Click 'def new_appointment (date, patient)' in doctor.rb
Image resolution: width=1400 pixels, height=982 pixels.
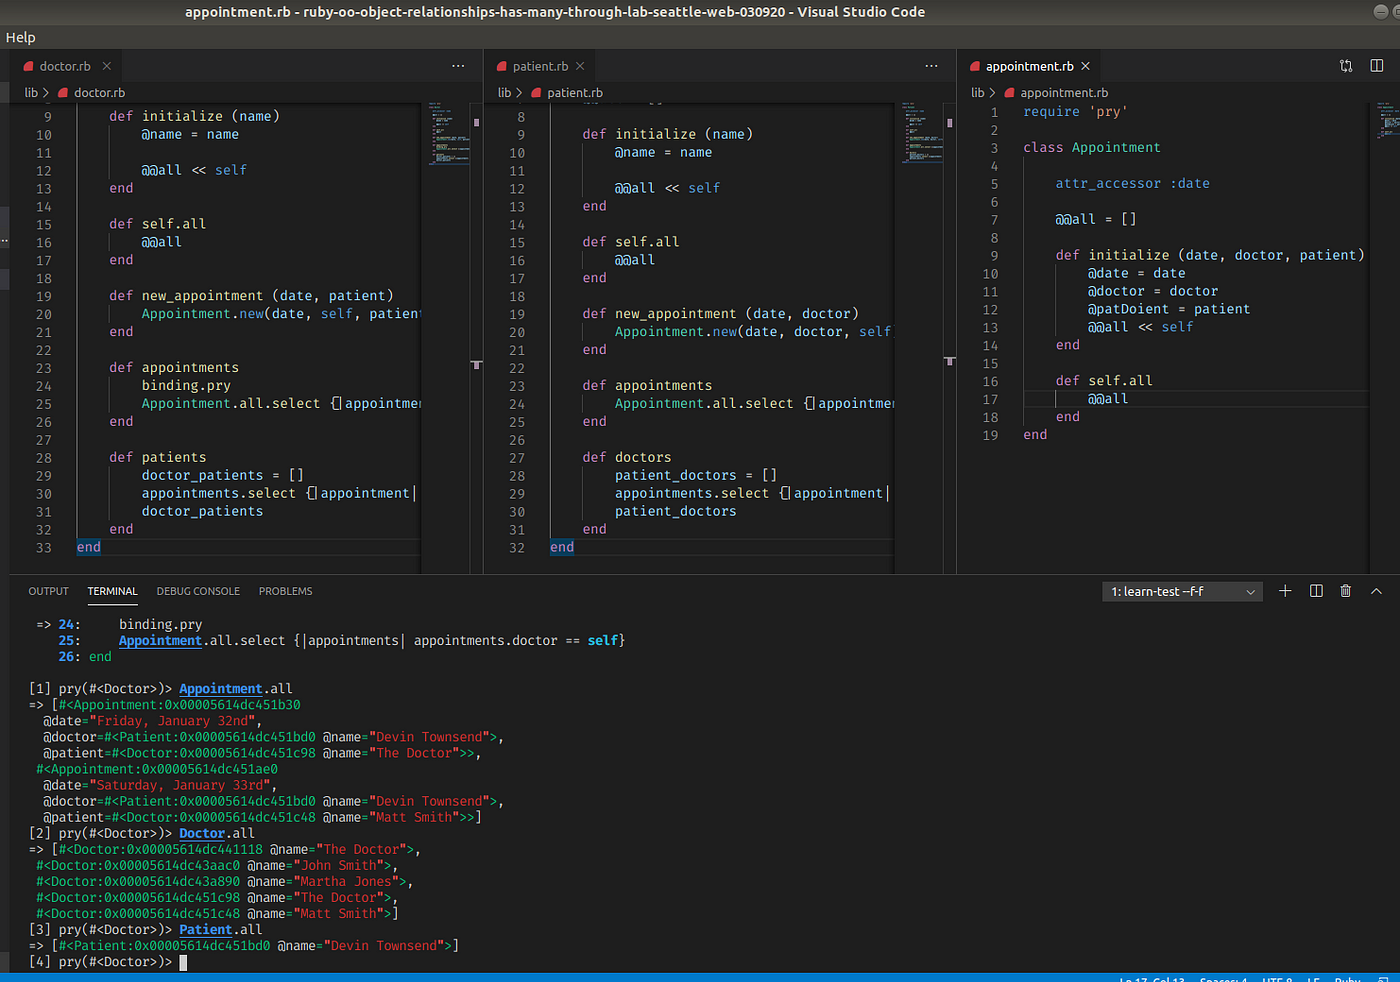[x=251, y=296]
